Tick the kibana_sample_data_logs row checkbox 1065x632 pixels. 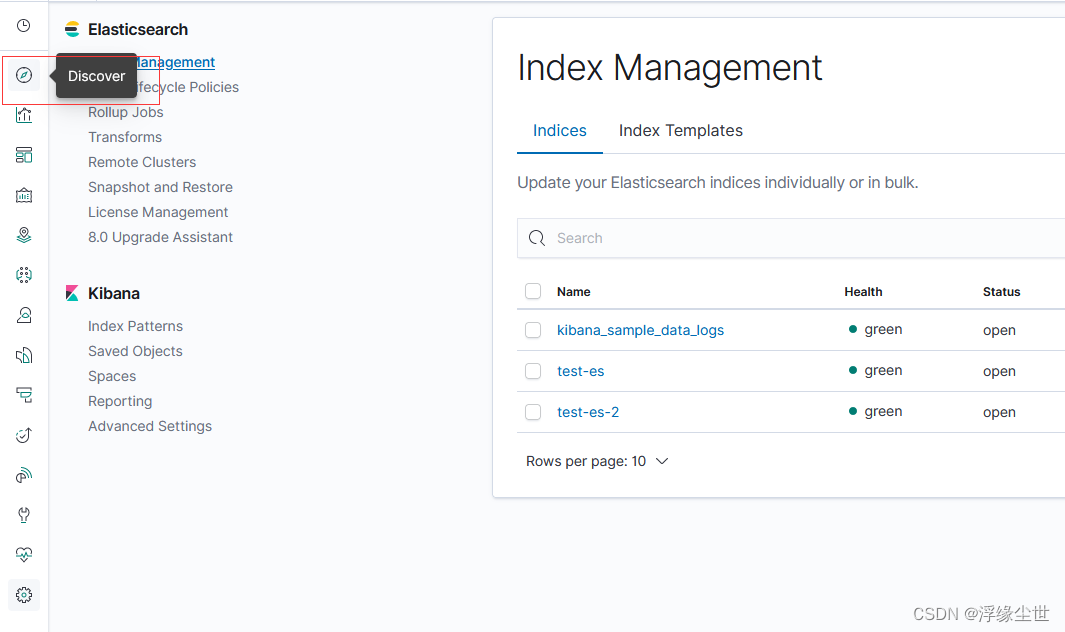pyautogui.click(x=533, y=330)
